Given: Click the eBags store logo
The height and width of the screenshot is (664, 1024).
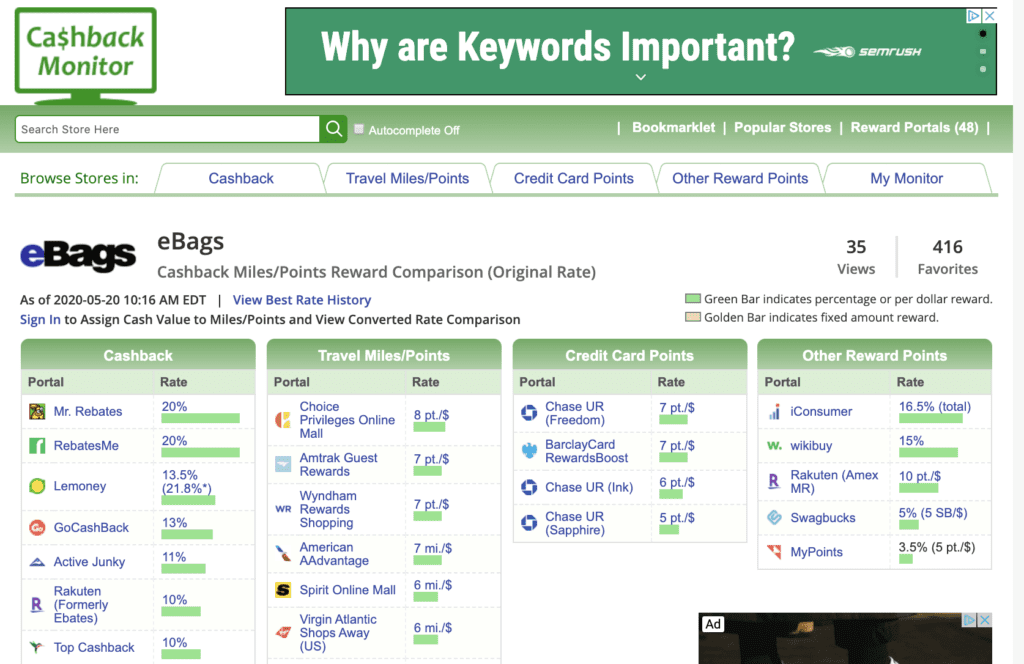Looking at the screenshot, I should point(78,256).
